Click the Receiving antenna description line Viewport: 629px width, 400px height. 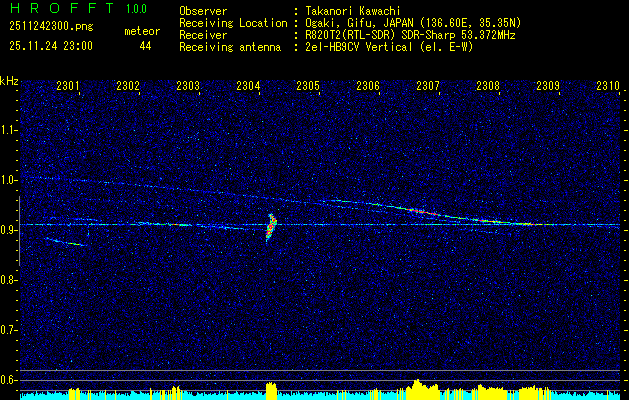pos(326,47)
